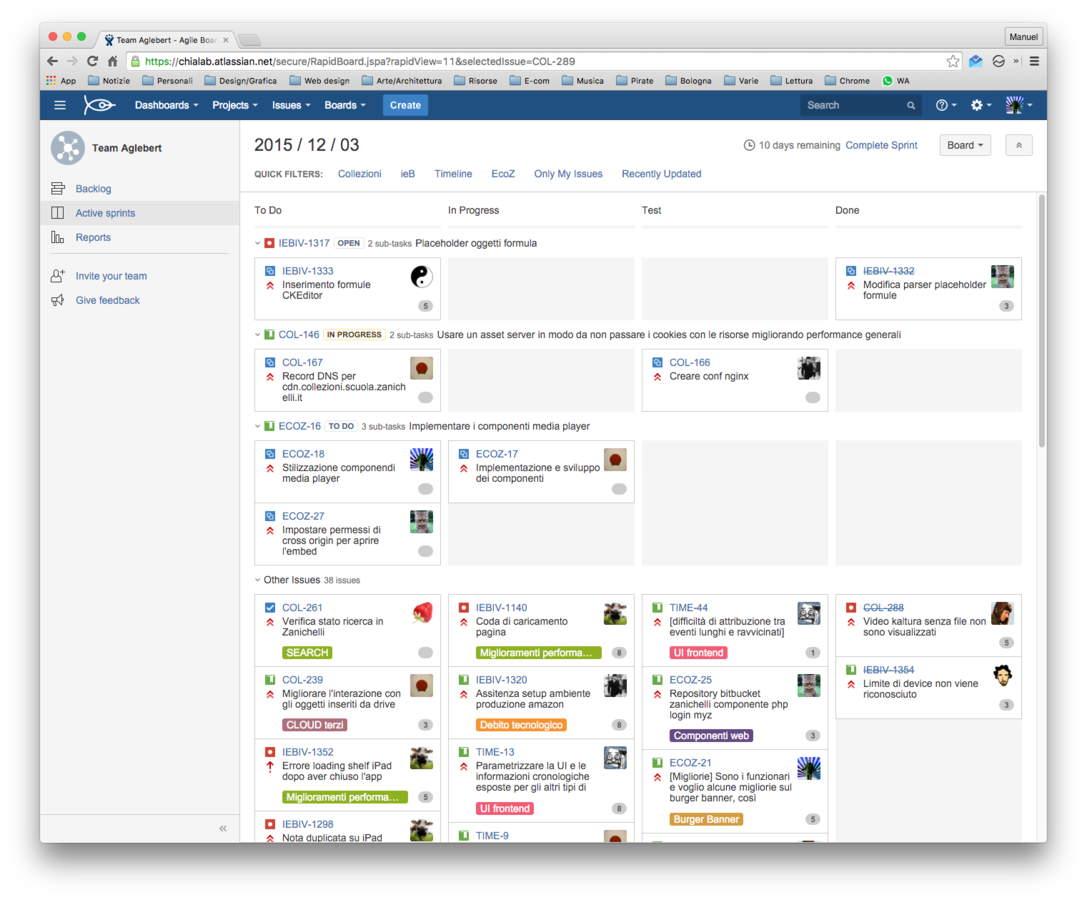
Task: Open the settings gear menu
Action: click(981, 105)
